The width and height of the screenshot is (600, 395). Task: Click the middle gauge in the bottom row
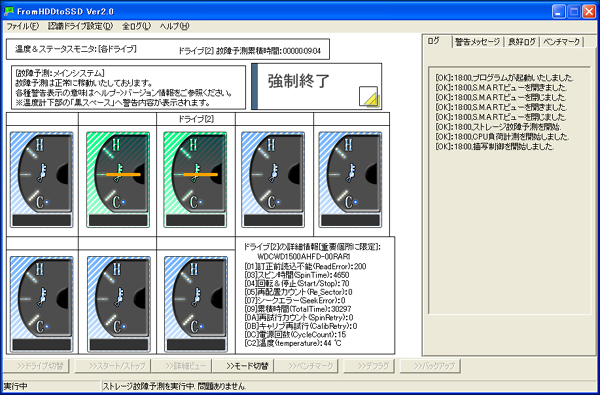point(119,304)
